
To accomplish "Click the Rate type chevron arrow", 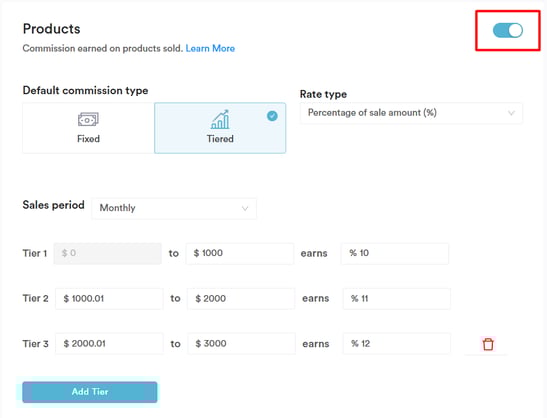I will tap(511, 113).
